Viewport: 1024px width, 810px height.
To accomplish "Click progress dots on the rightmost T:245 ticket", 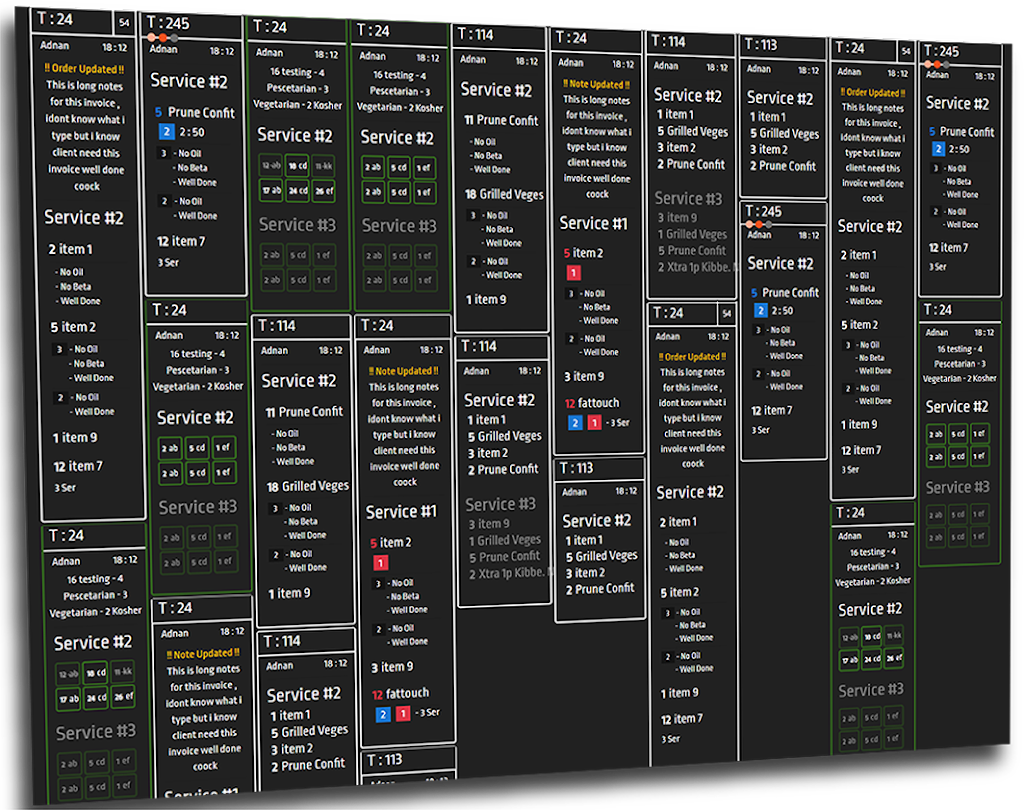I will (x=937, y=64).
